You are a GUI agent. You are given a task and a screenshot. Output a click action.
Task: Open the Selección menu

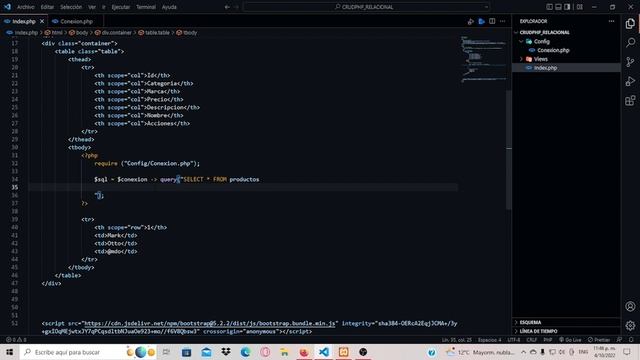[71, 7]
